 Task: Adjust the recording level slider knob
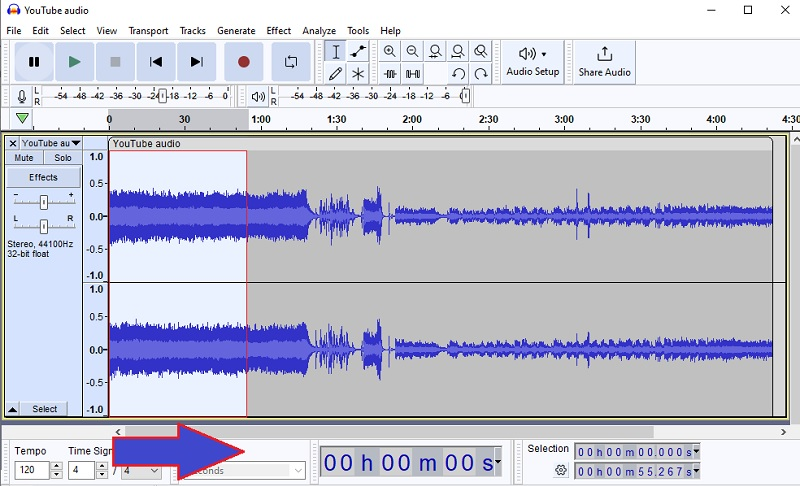tap(162, 96)
